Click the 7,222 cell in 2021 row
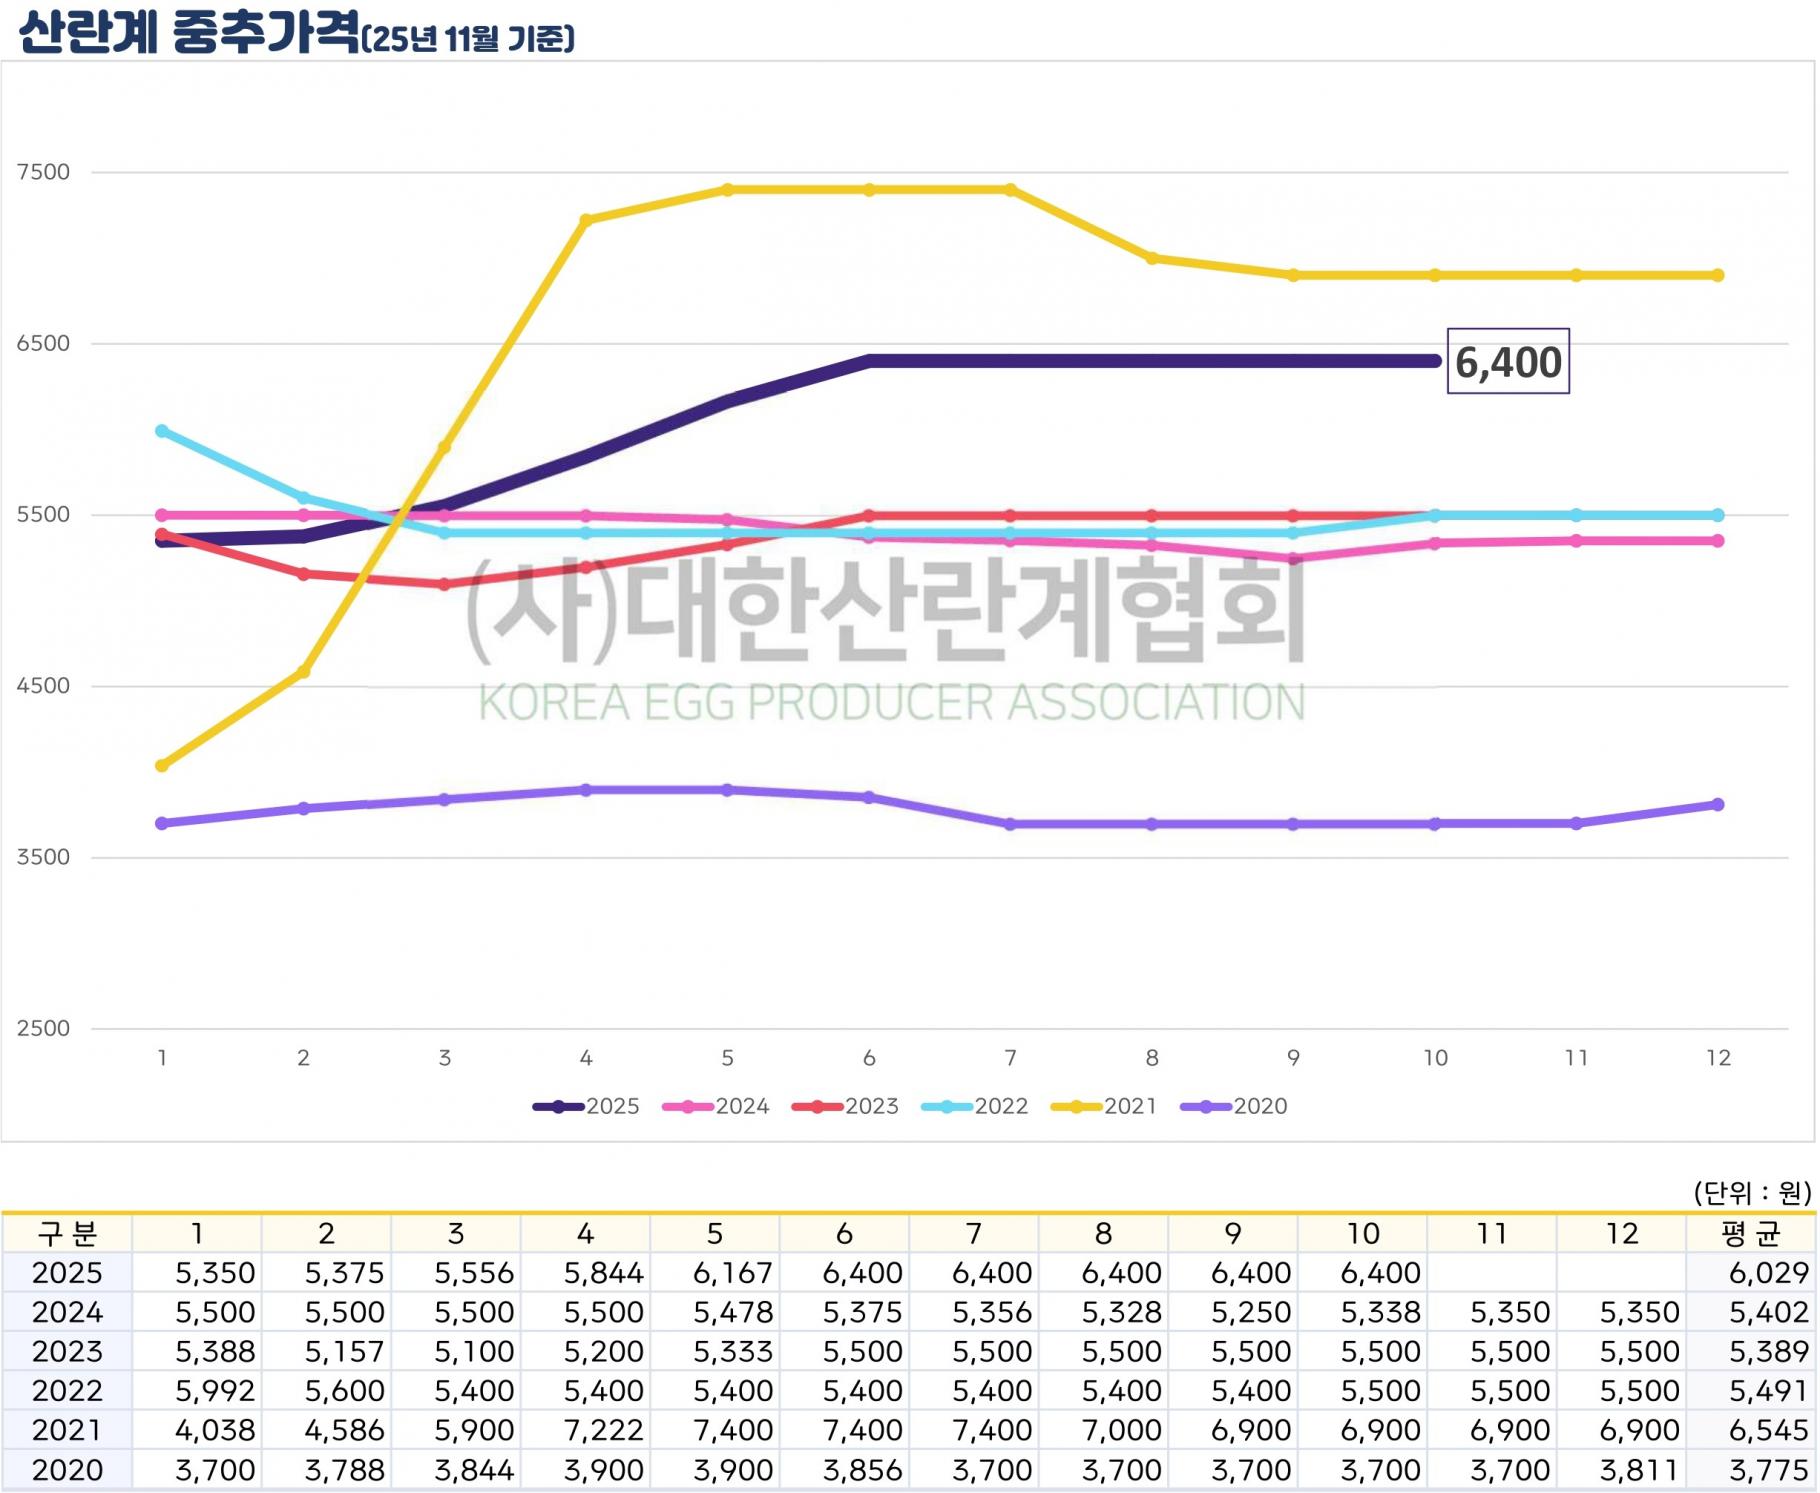This screenshot has height=1493, width=1820. pos(603,1431)
